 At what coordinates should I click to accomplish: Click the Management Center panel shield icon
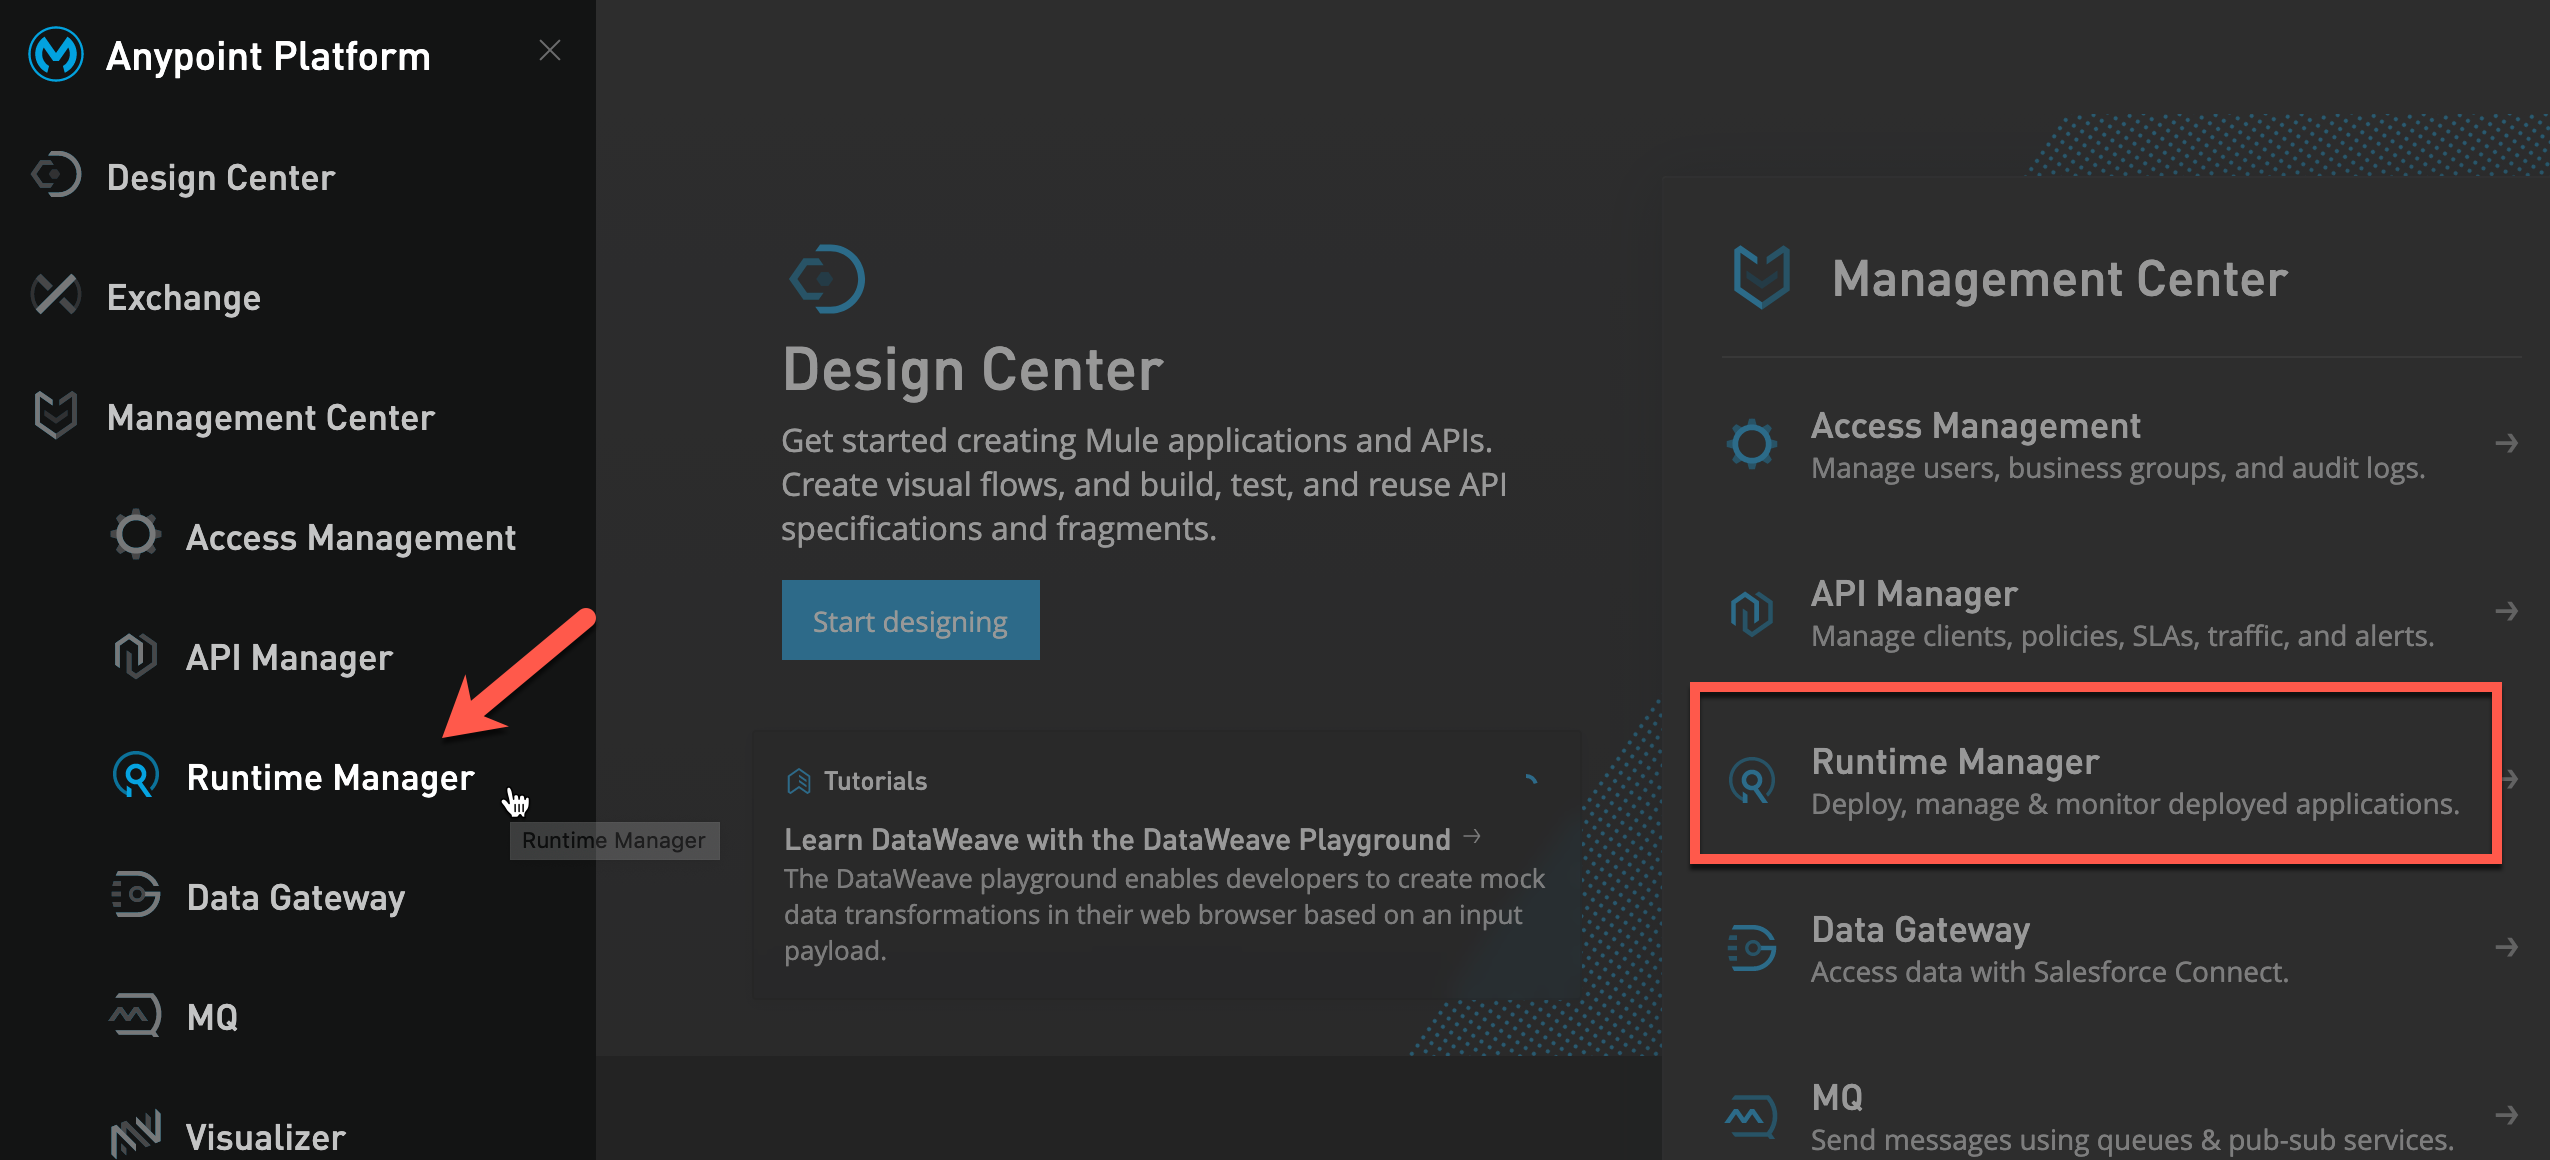tap(1761, 277)
